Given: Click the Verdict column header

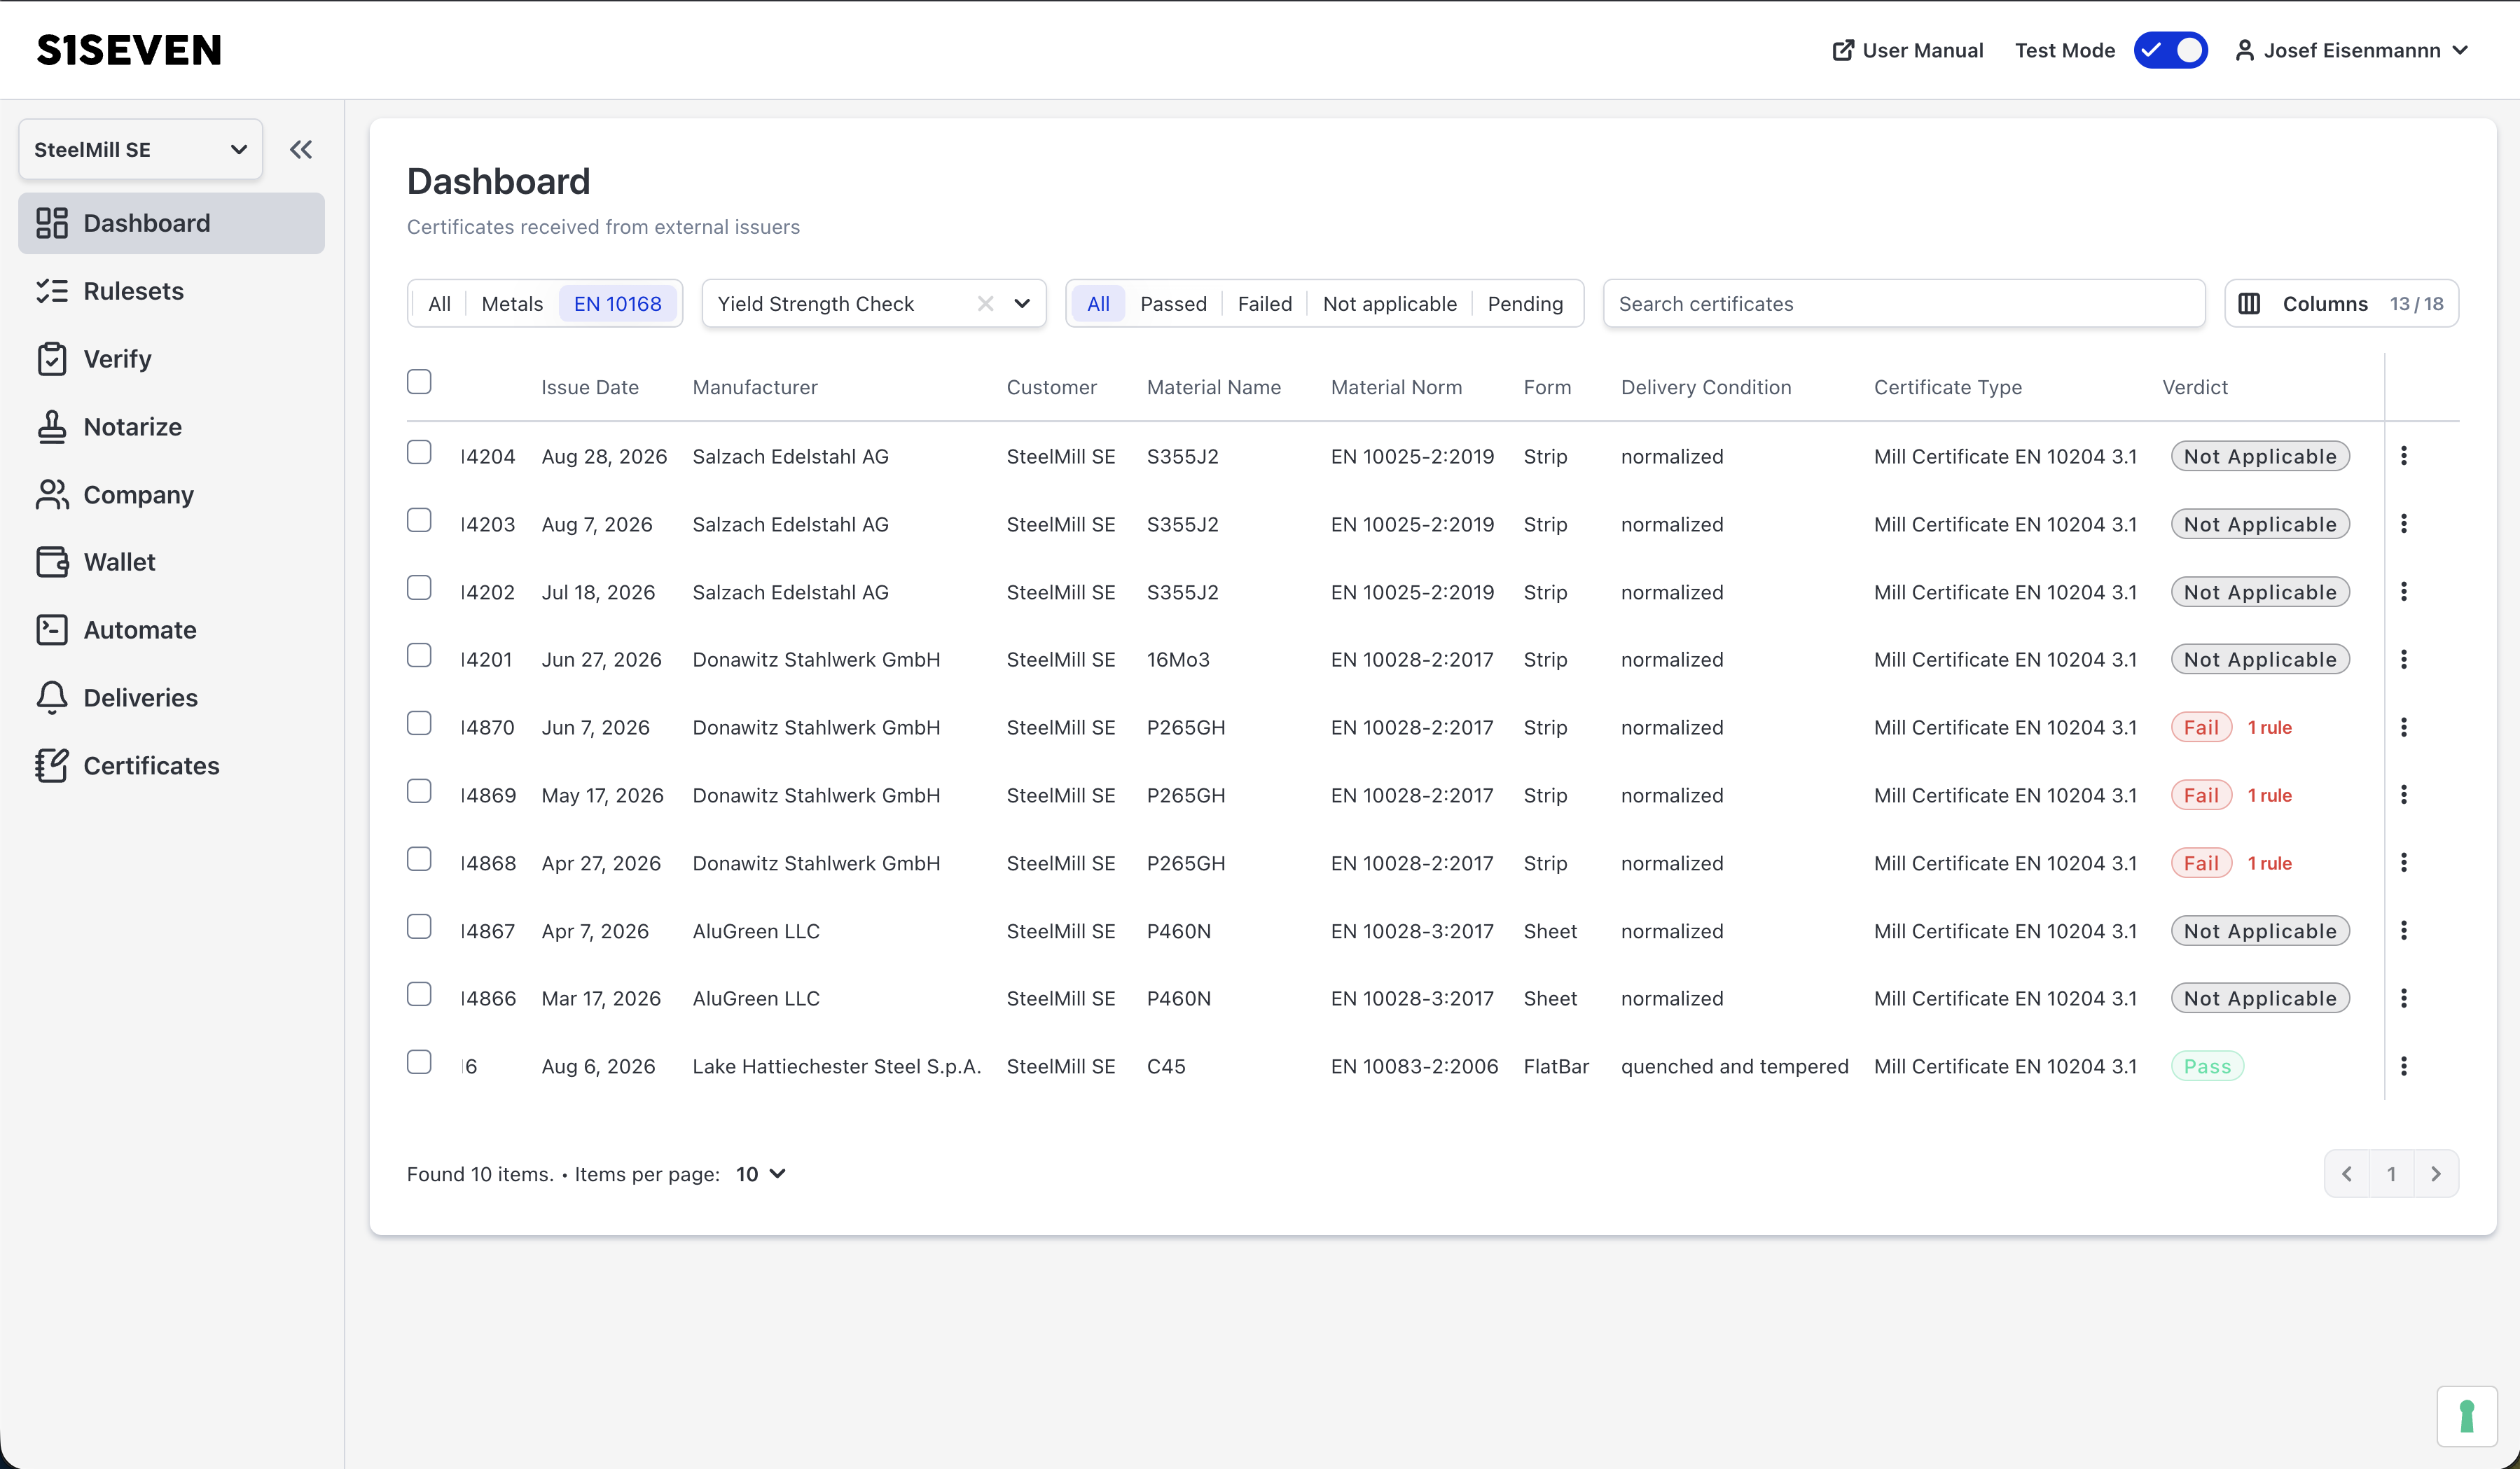Looking at the screenshot, I should point(2194,387).
